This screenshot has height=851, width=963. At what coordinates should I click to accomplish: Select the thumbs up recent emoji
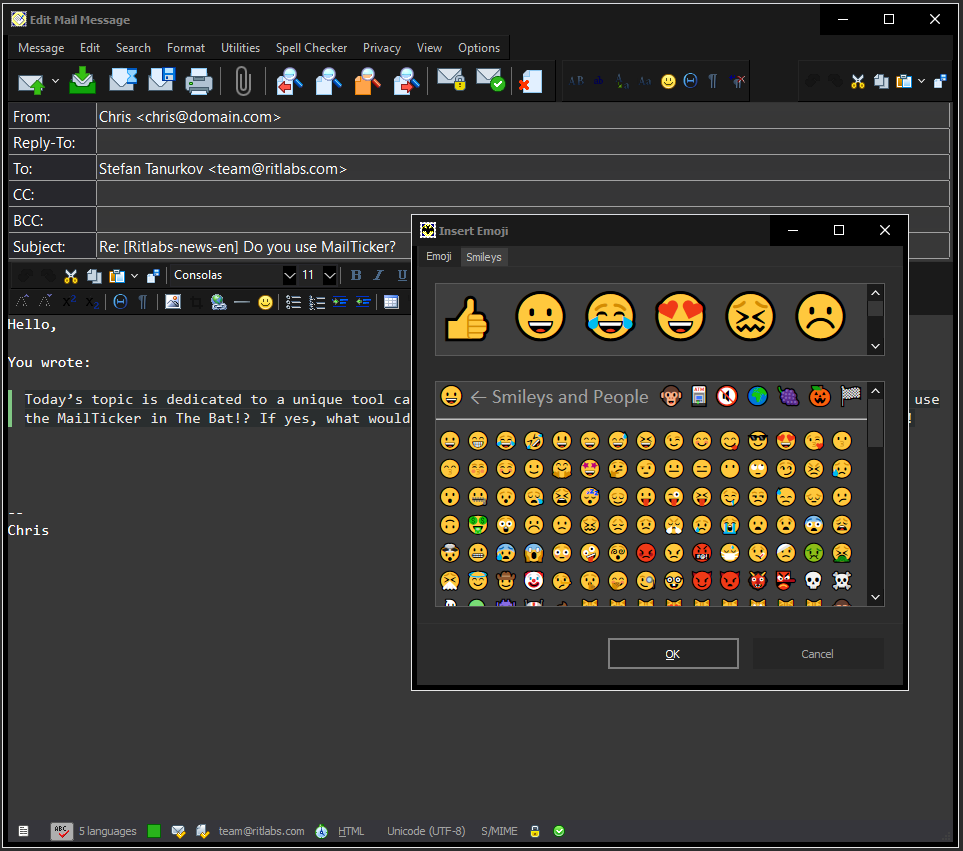467,318
